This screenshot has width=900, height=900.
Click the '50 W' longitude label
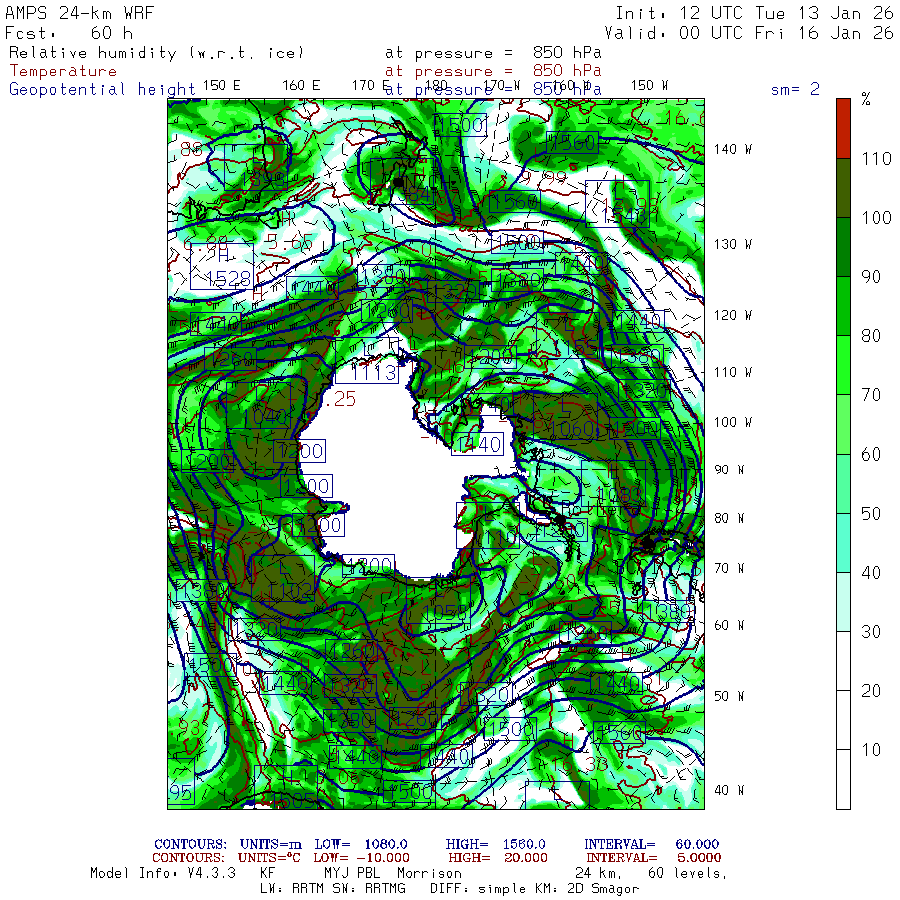tap(729, 696)
